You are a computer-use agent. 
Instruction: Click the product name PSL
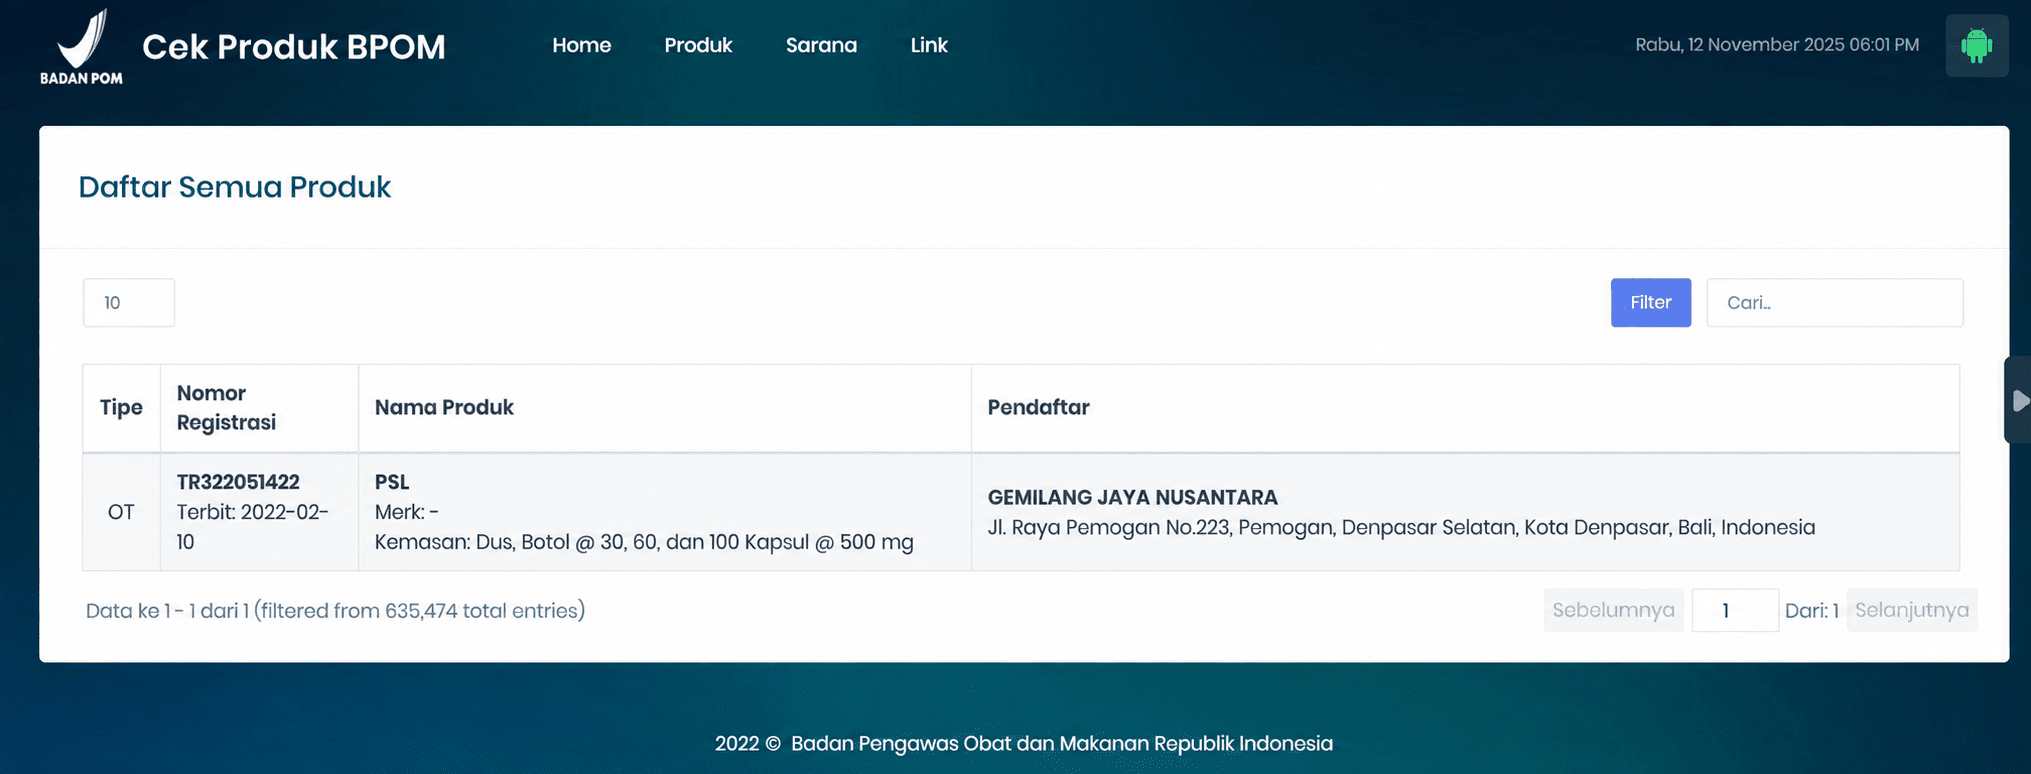[392, 482]
